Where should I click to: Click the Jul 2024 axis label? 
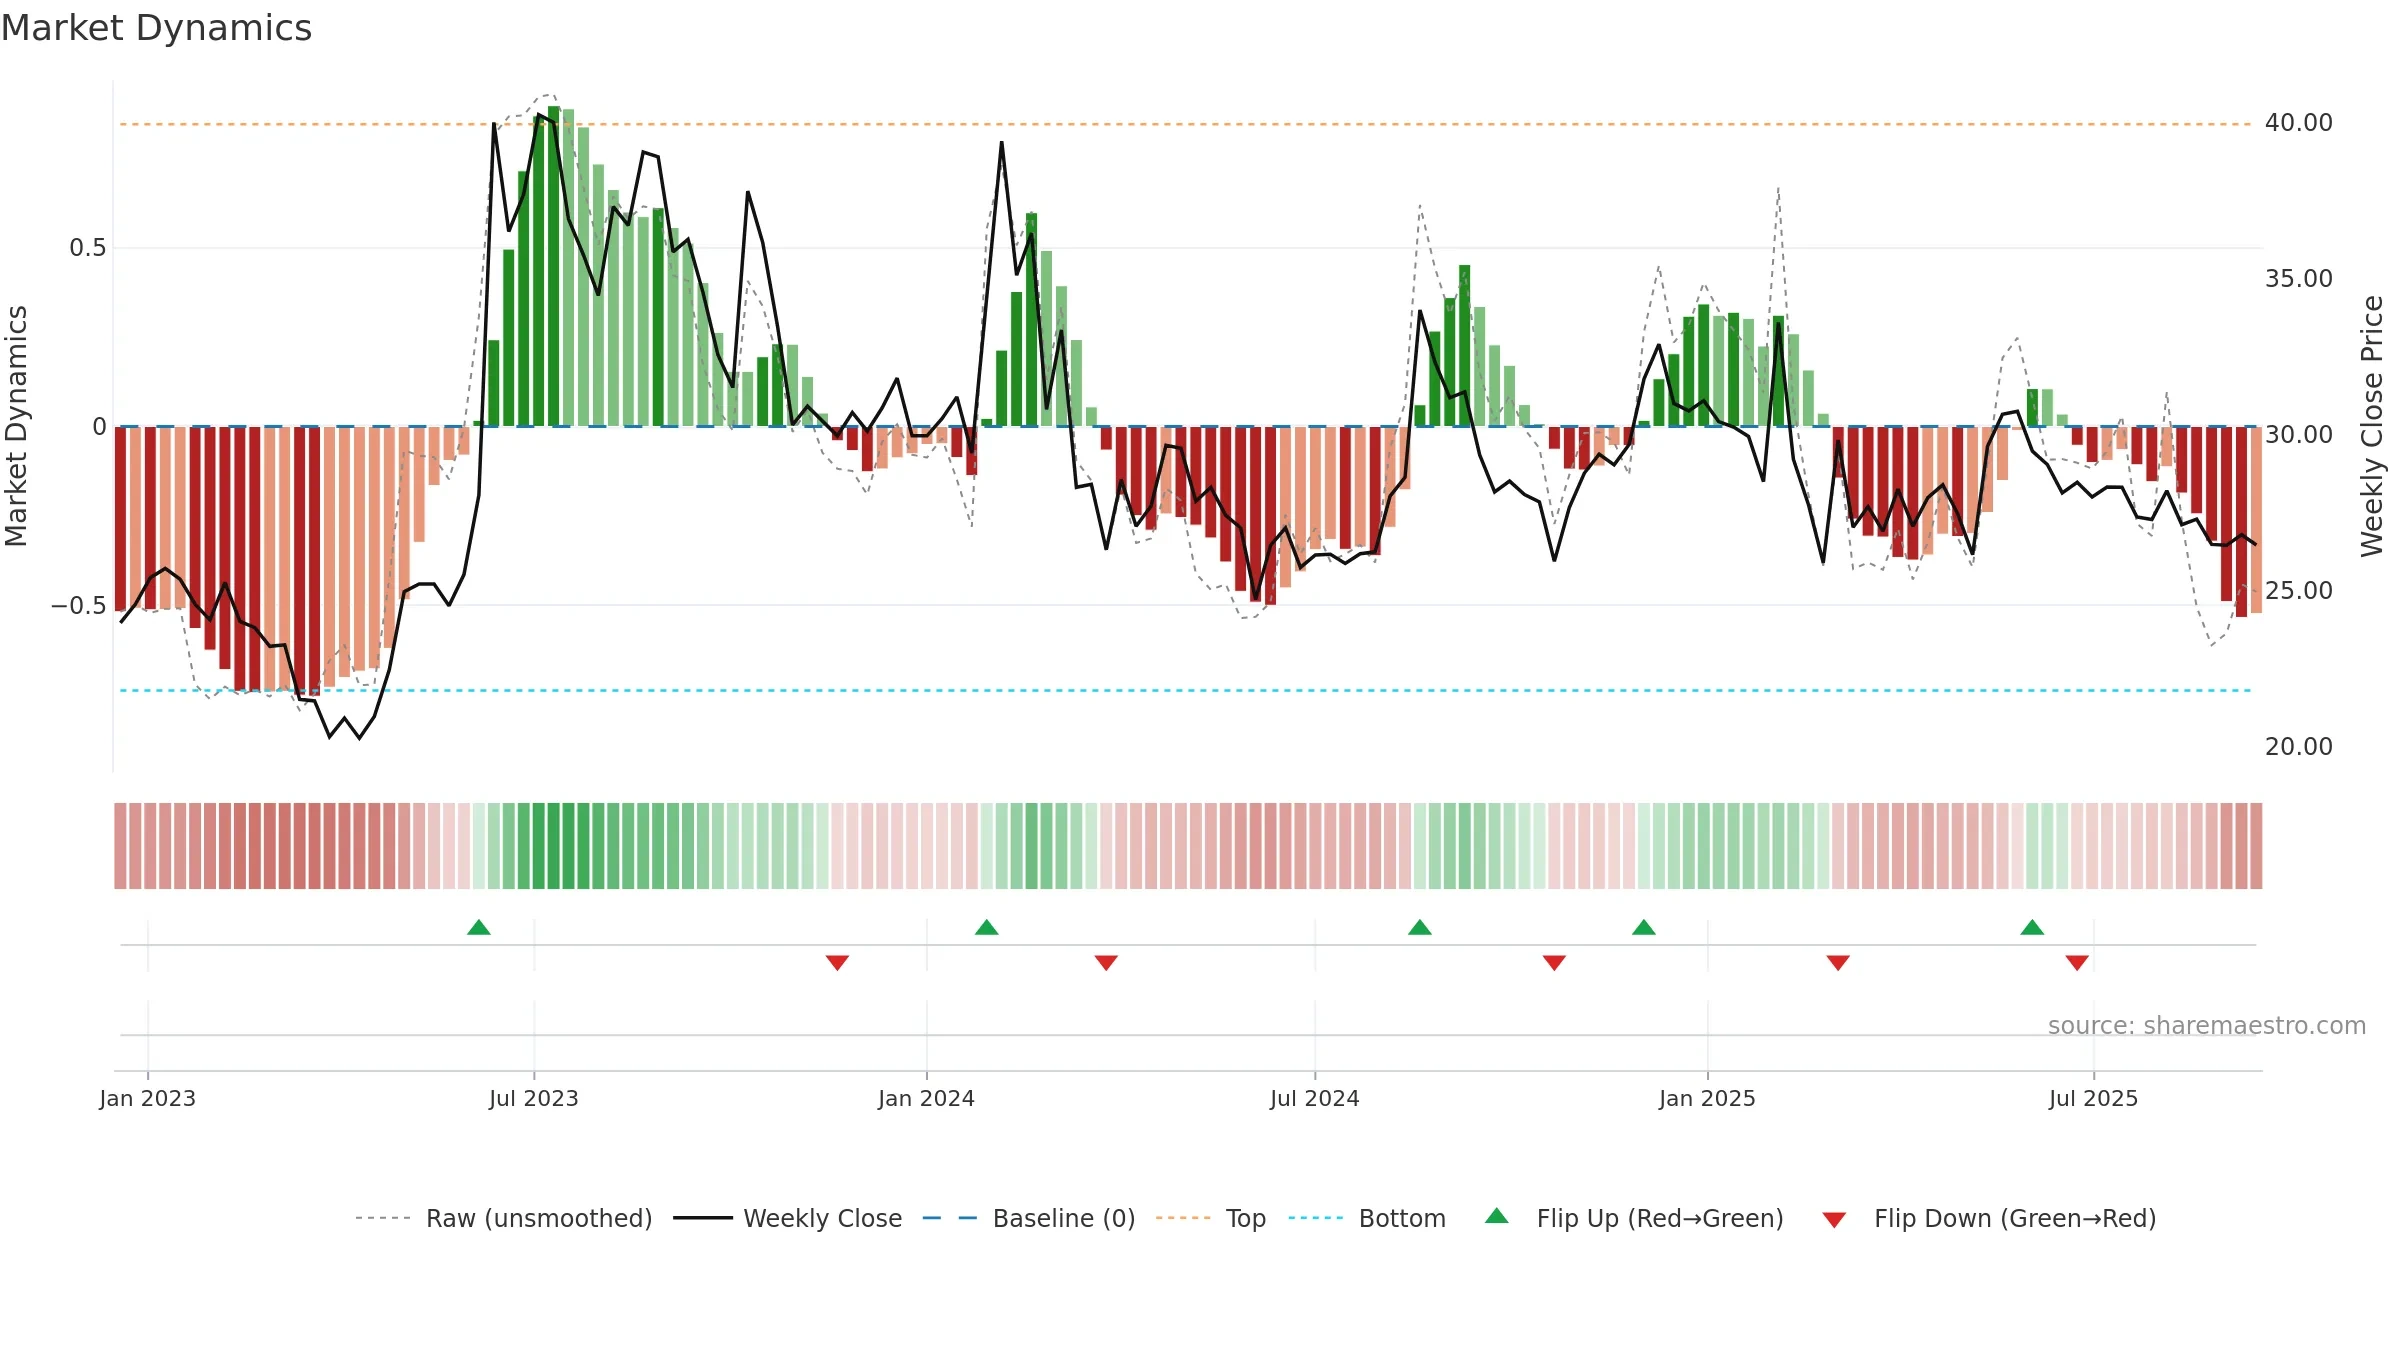point(1315,1098)
